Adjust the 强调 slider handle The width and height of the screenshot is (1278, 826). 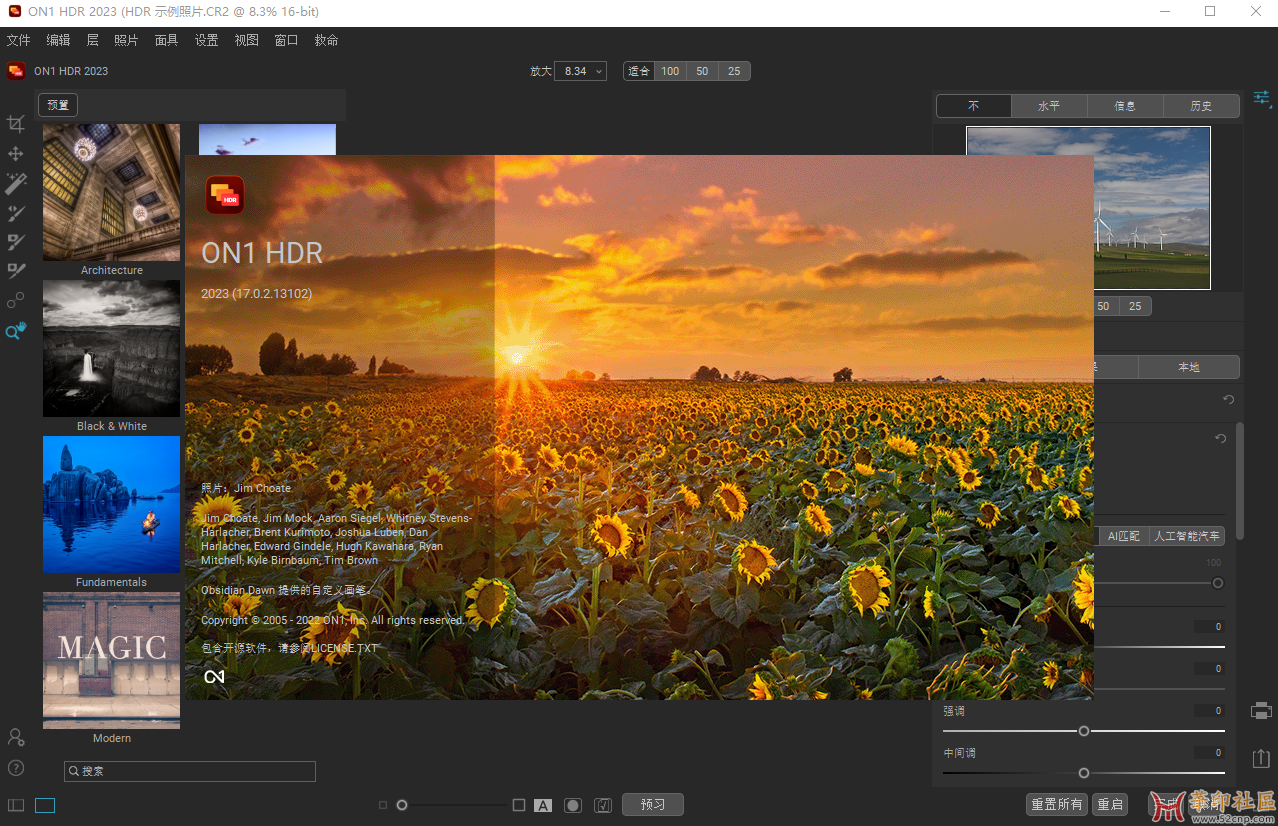point(1083,731)
